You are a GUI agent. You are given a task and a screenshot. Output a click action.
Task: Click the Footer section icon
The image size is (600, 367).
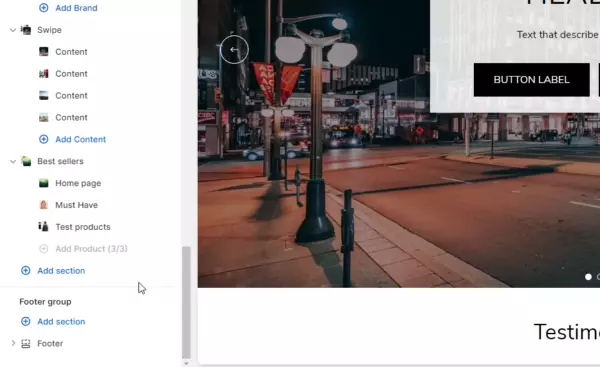click(x=26, y=344)
